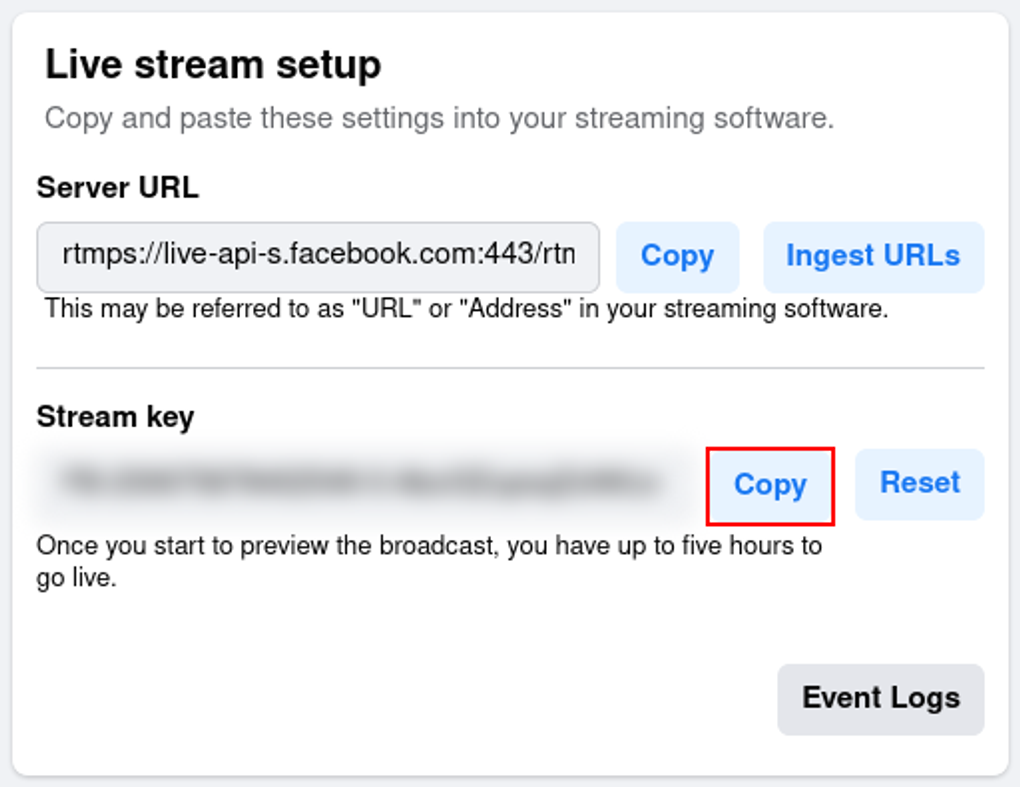Click the 'five hours to go live' note

pyautogui.click(x=429, y=561)
